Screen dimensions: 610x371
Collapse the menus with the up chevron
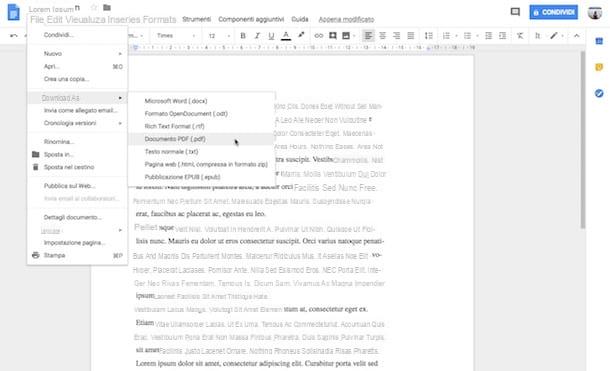[x=577, y=36]
